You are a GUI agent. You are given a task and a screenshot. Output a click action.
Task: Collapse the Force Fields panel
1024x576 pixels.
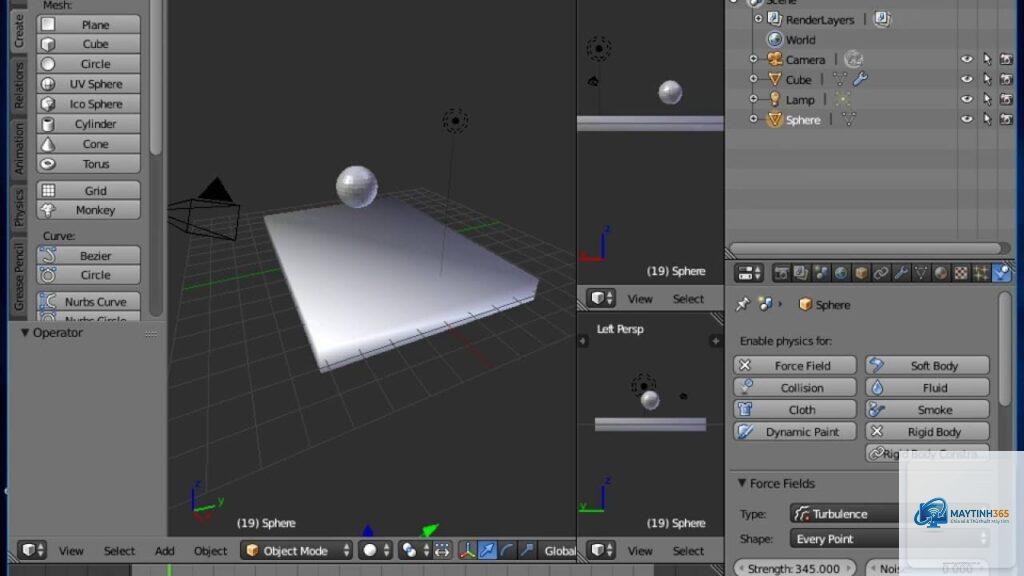[742, 483]
